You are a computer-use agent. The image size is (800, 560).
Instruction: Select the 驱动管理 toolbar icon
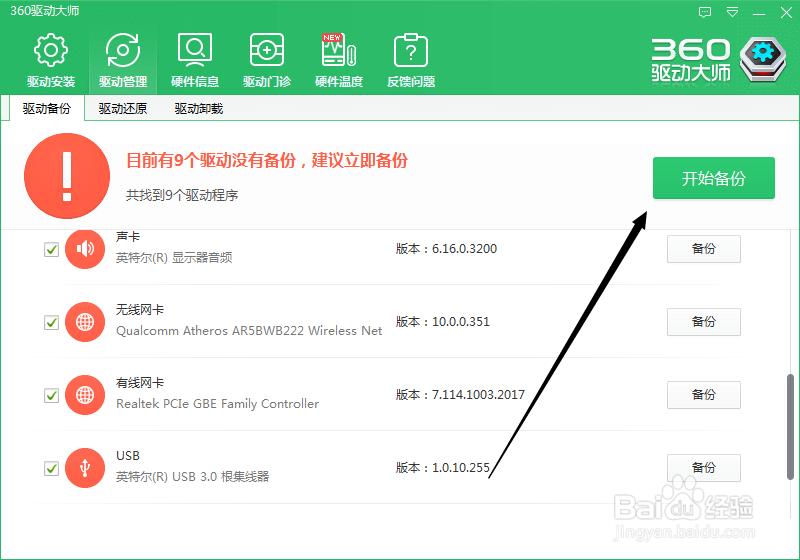(x=123, y=50)
